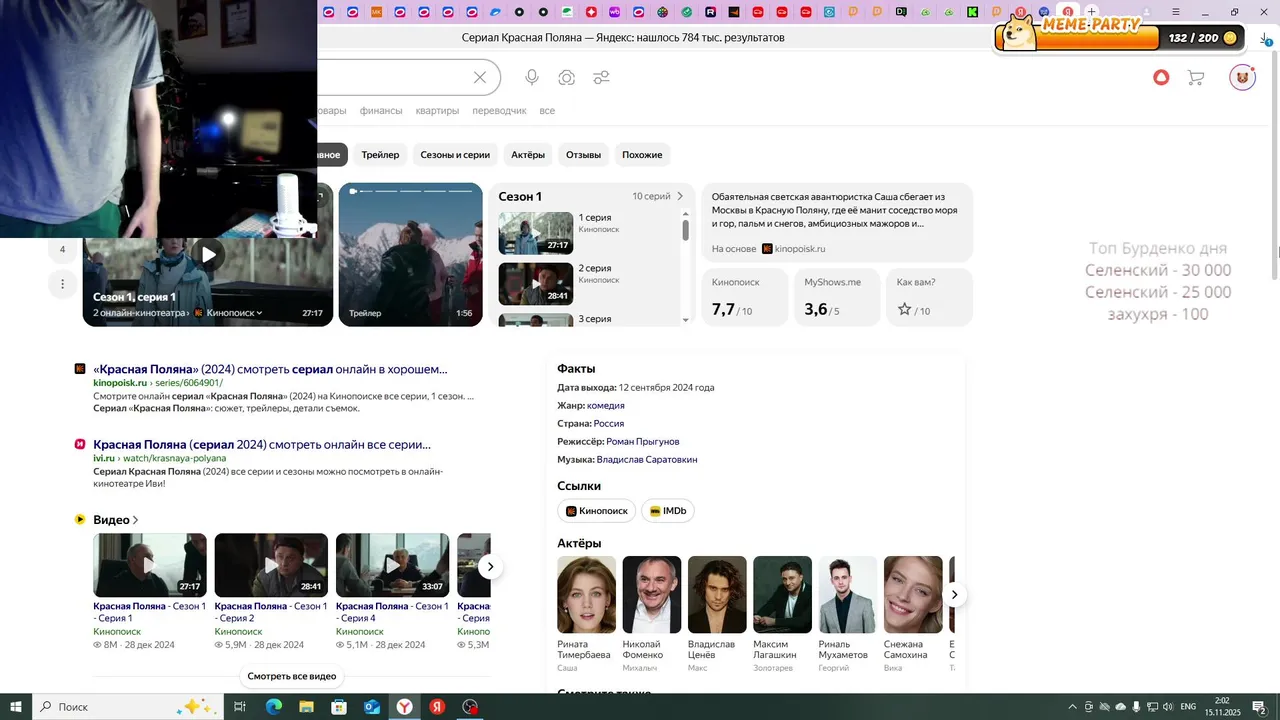Open Microsoft Store from the taskbar
Image resolution: width=1280 pixels, height=720 pixels.
(339, 706)
